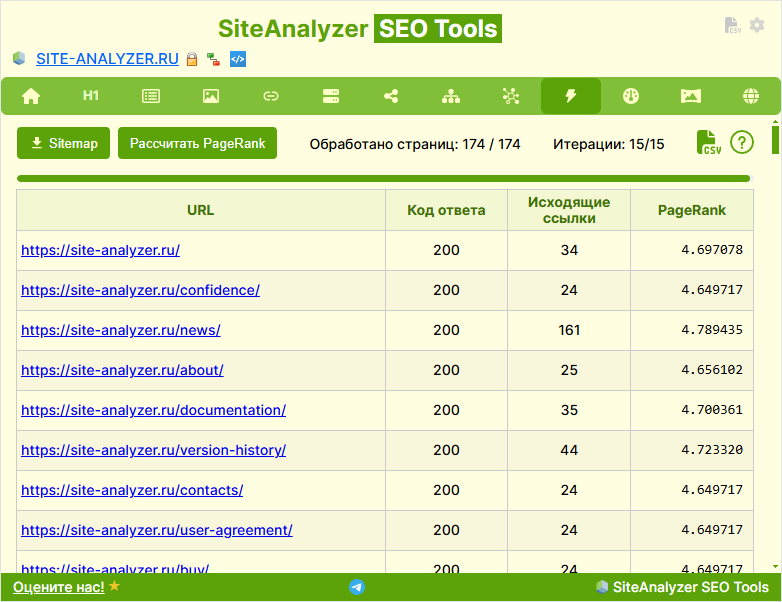Open the help question mark icon
Screen dimensions: 782x602
coord(742,143)
